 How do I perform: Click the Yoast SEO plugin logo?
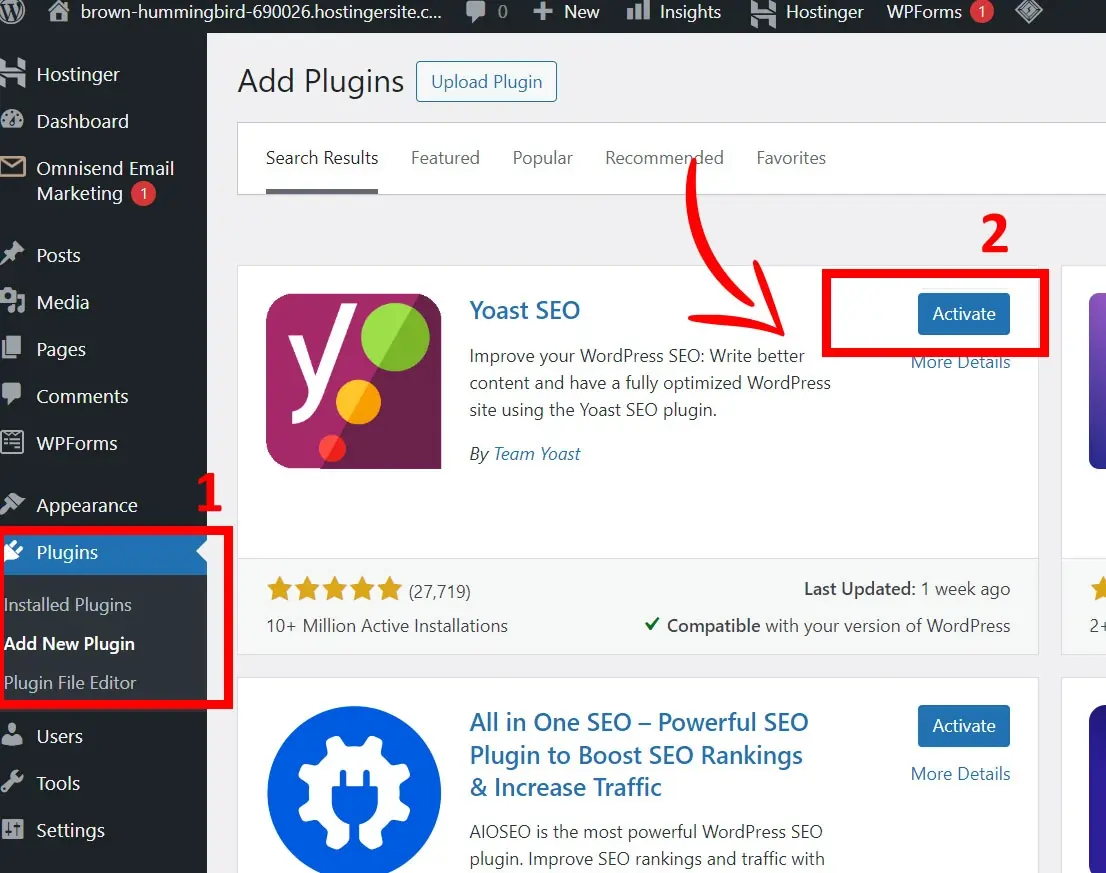353,380
